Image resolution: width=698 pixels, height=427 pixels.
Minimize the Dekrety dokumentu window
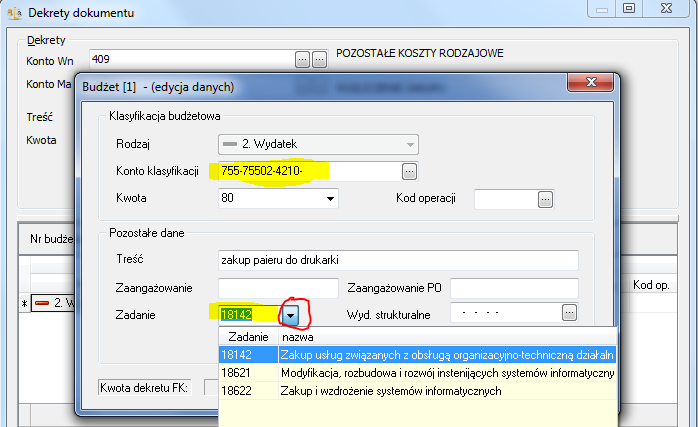pos(602,8)
